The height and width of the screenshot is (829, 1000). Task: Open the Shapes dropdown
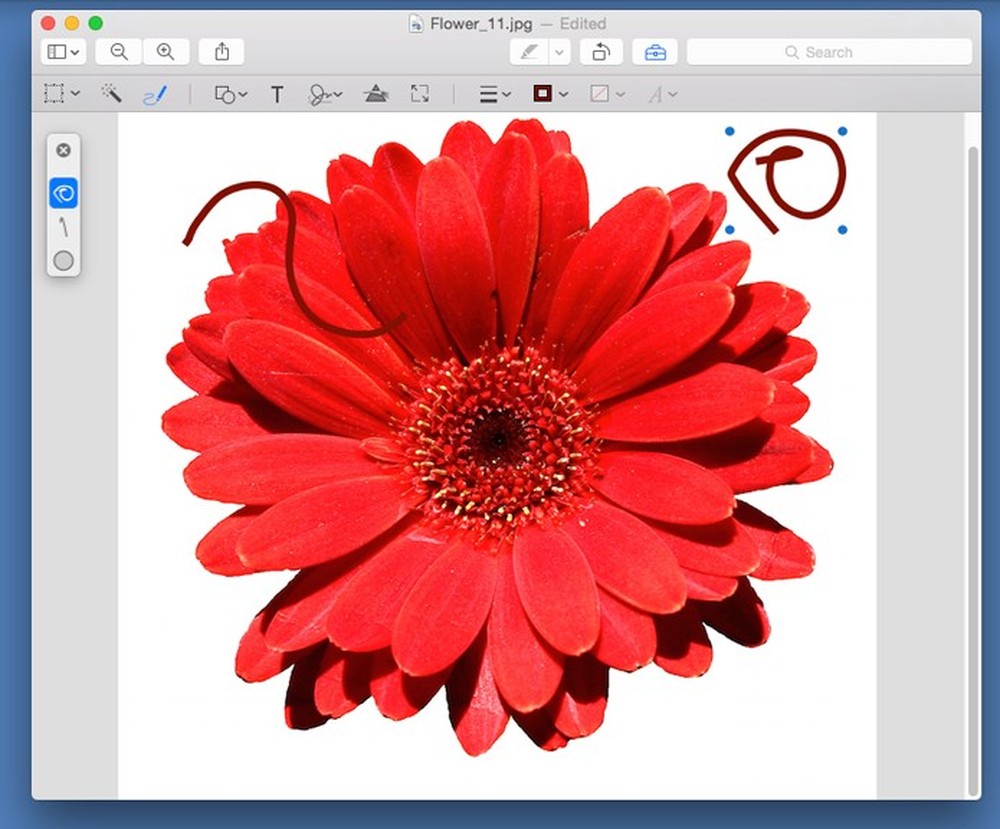[229, 93]
